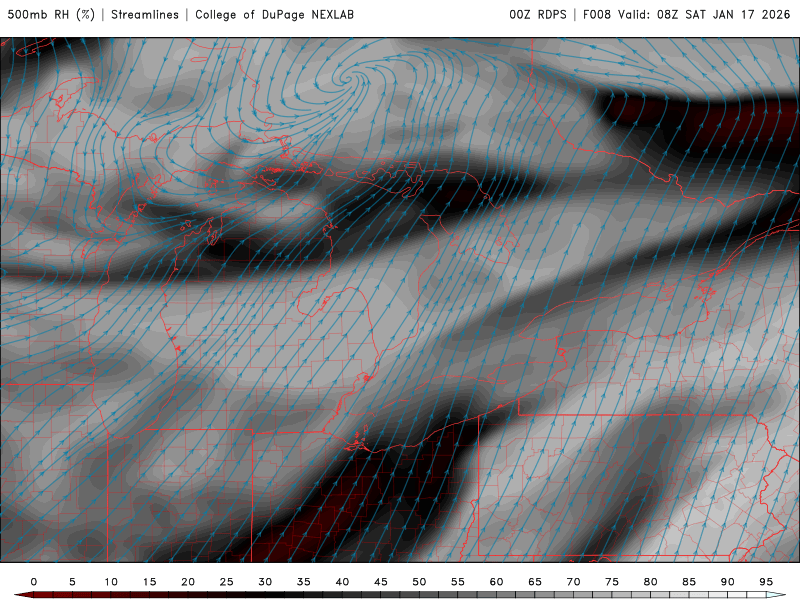Click the colorbar label "10"
Screen dimensions: 800x600
111,582
